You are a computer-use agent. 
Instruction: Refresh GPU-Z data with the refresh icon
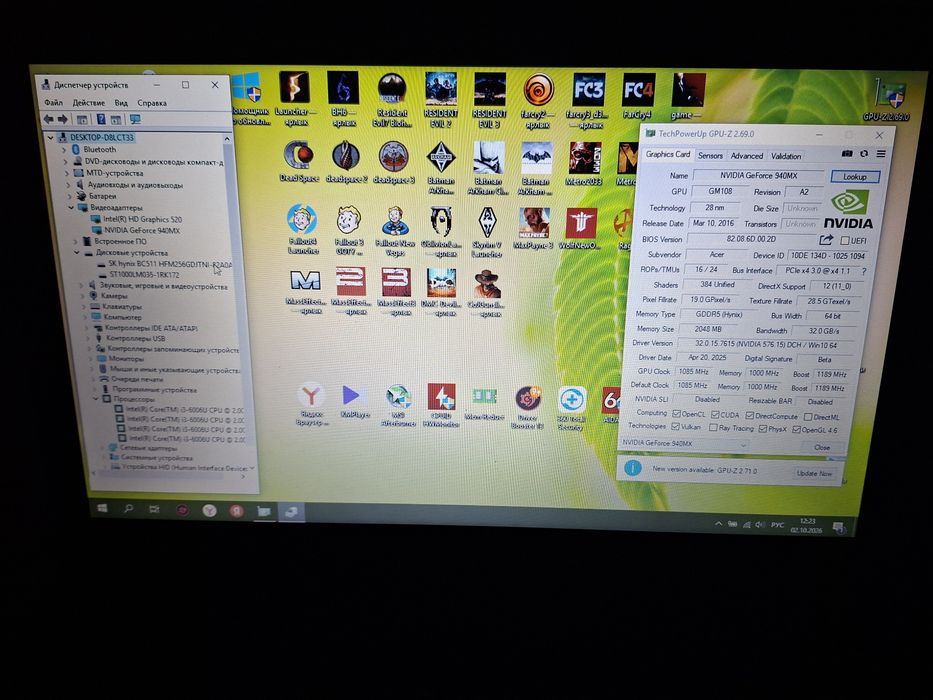[864, 154]
